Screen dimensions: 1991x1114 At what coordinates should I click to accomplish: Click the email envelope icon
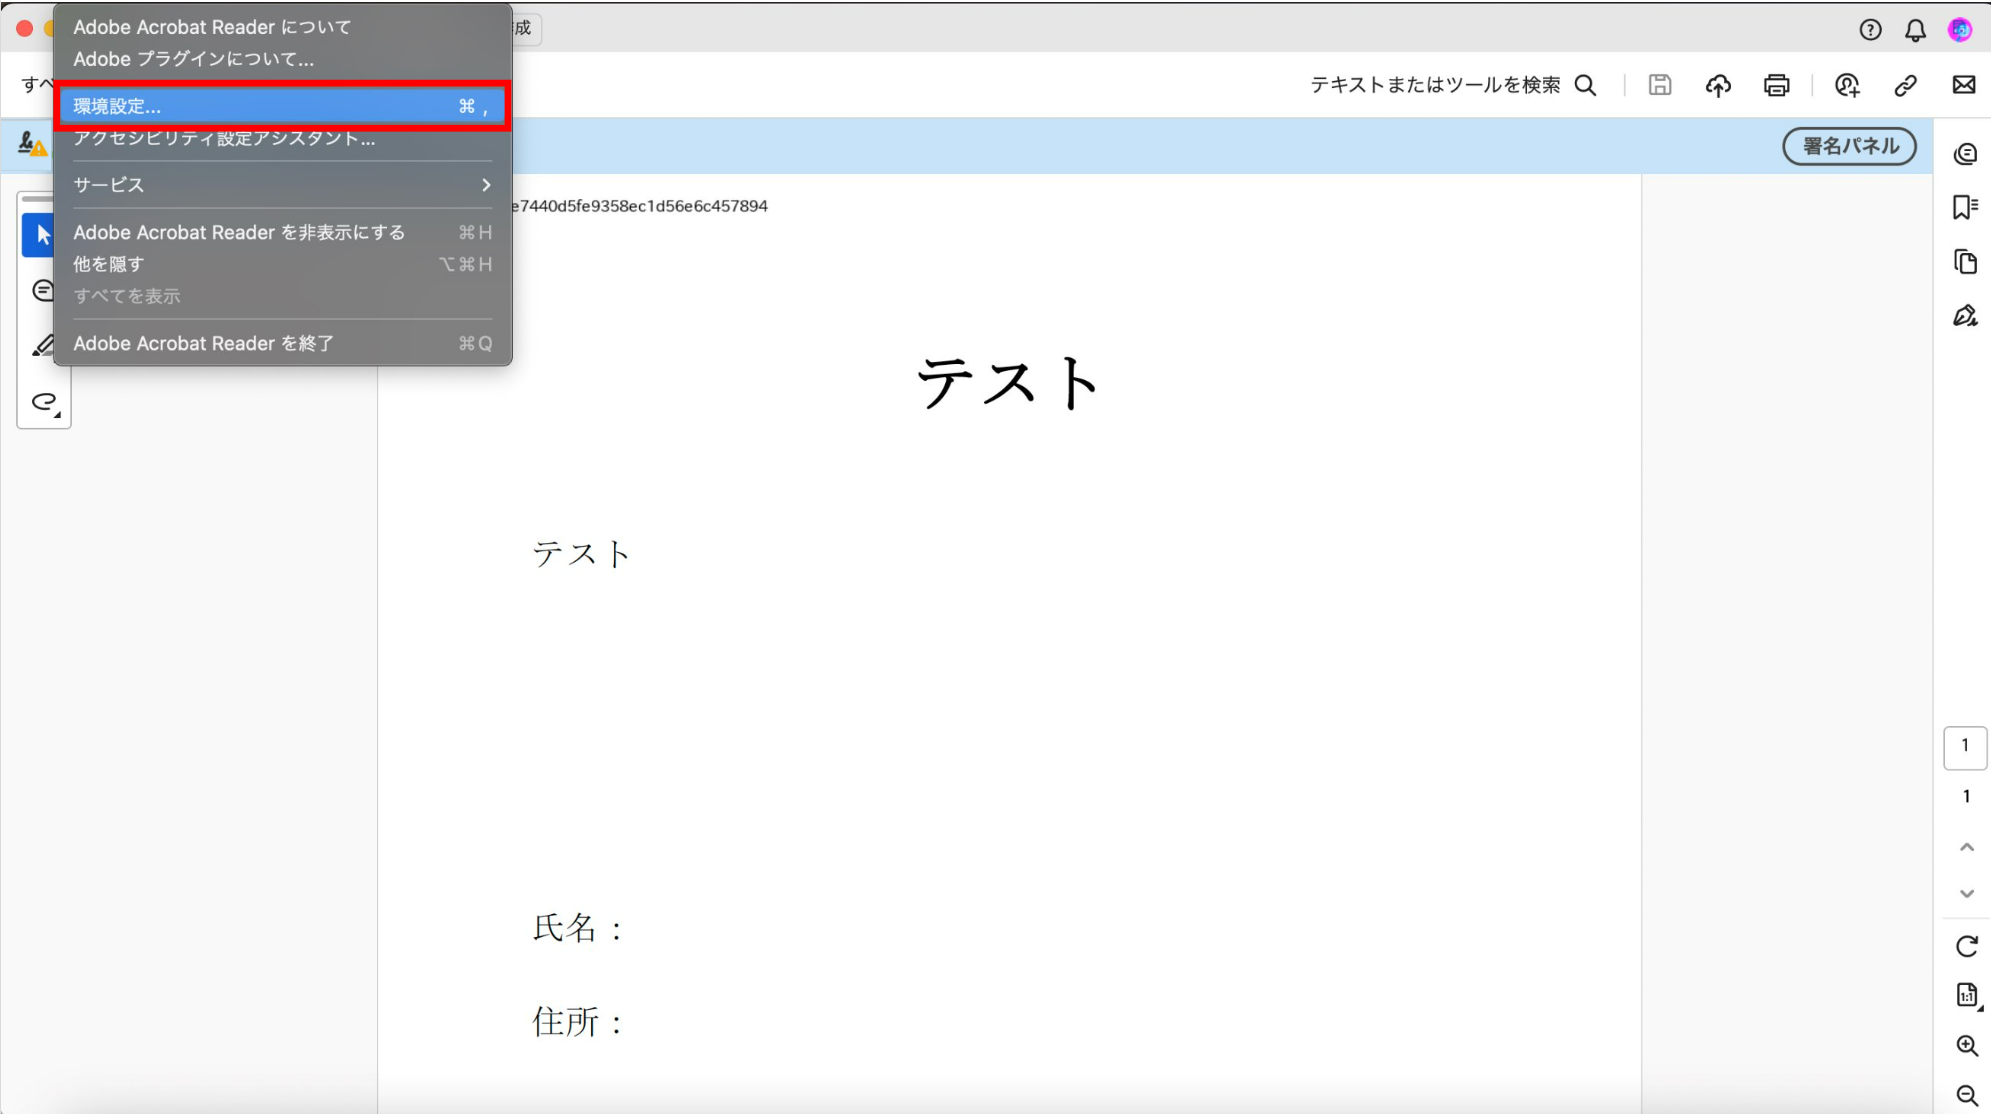1965,85
